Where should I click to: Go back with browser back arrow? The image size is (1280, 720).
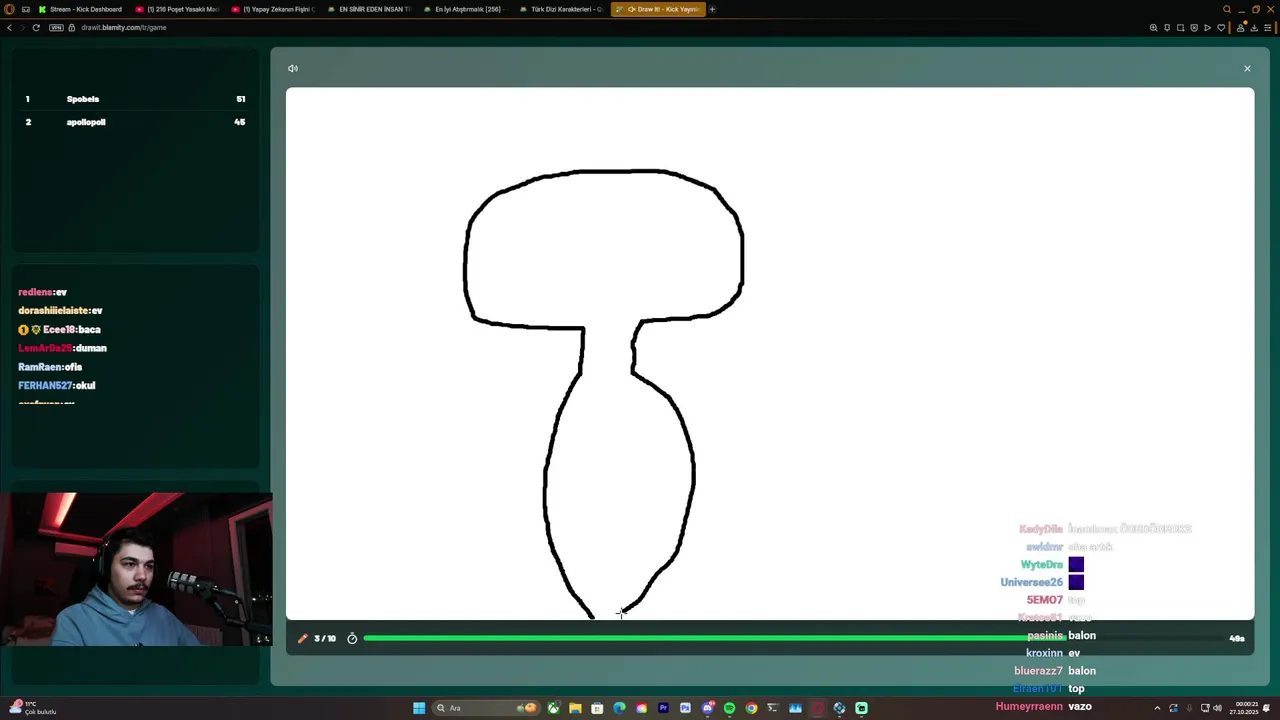pos(9,27)
